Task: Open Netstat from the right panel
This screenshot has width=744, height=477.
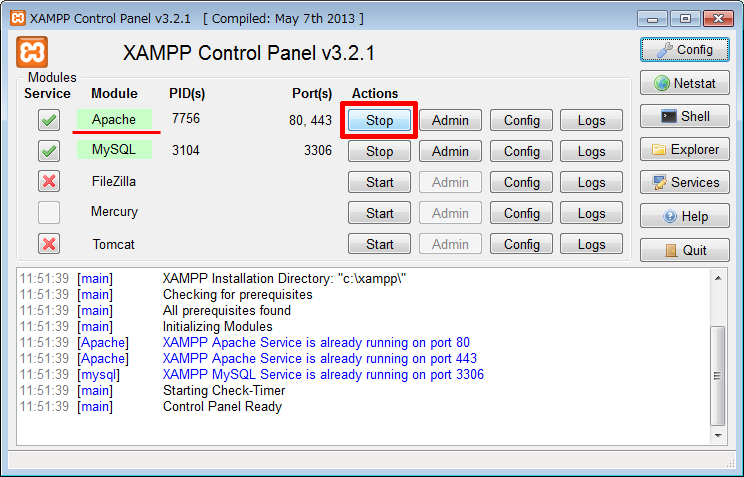Action: click(x=685, y=83)
